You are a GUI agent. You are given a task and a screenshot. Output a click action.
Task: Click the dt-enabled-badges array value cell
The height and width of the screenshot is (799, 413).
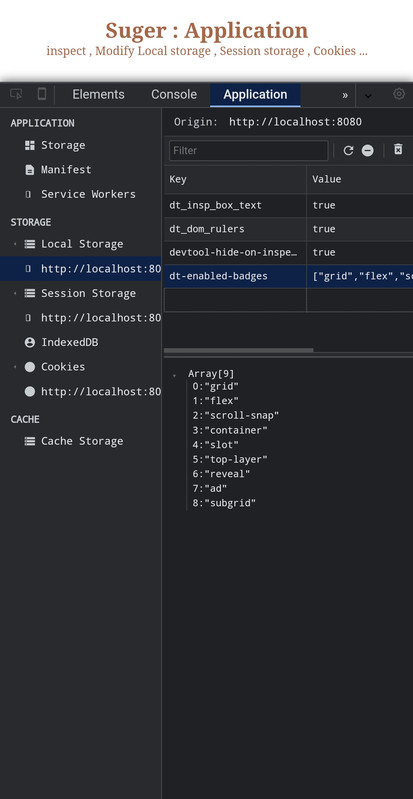360,276
